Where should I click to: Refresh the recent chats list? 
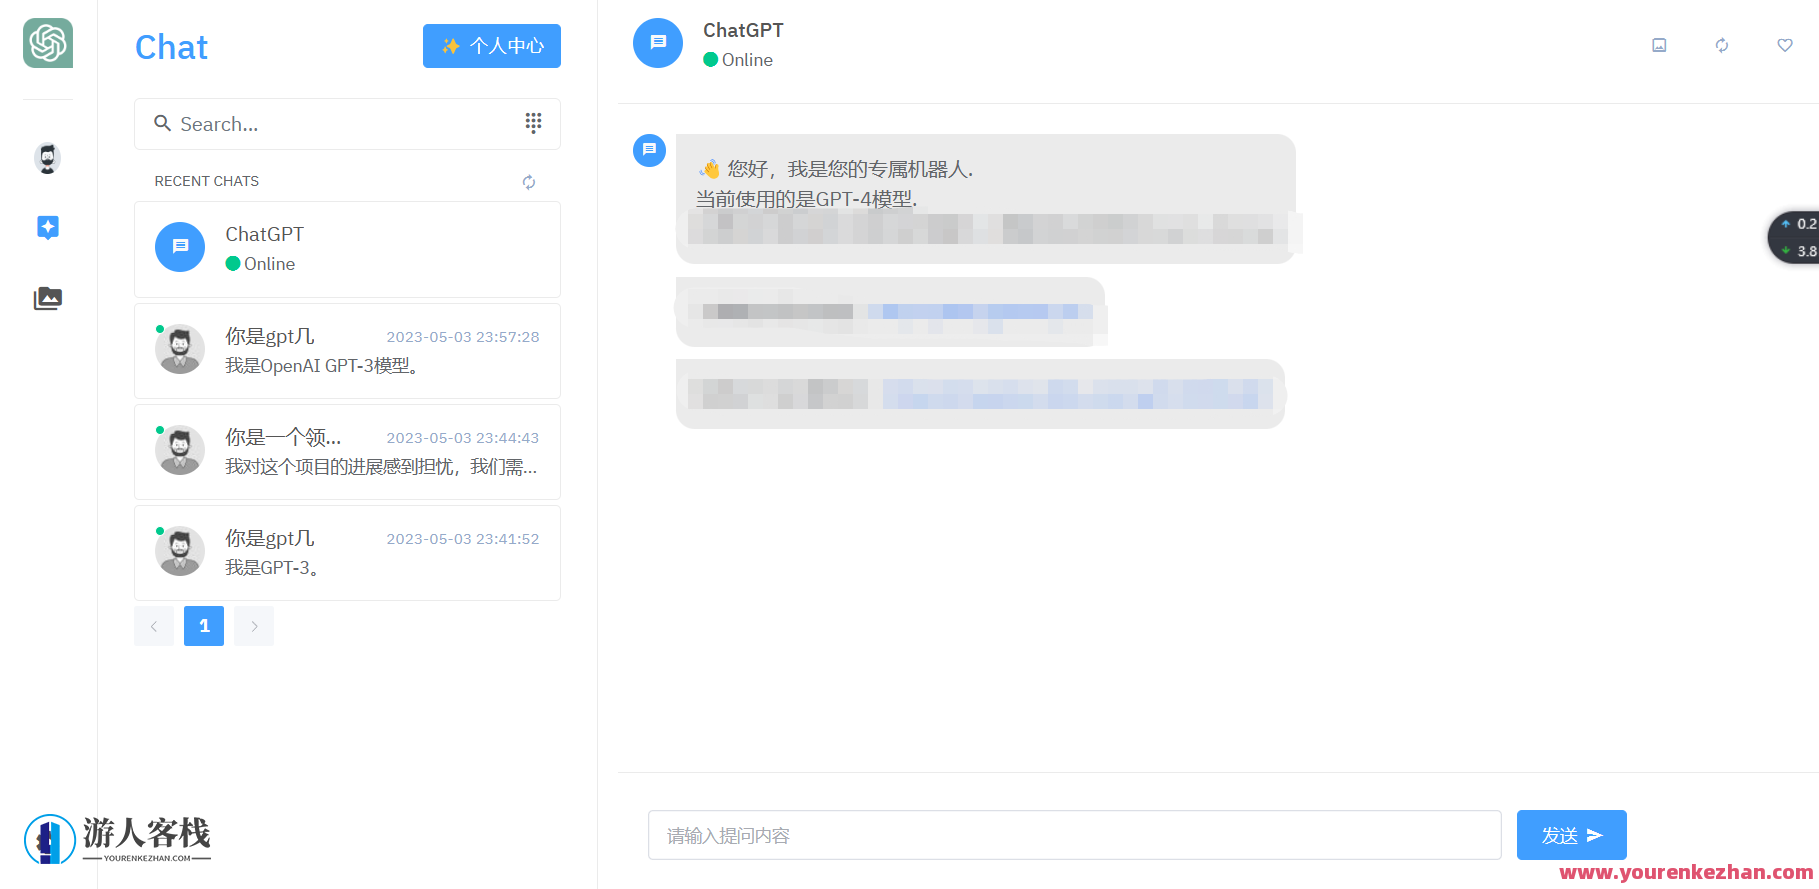[x=529, y=182]
